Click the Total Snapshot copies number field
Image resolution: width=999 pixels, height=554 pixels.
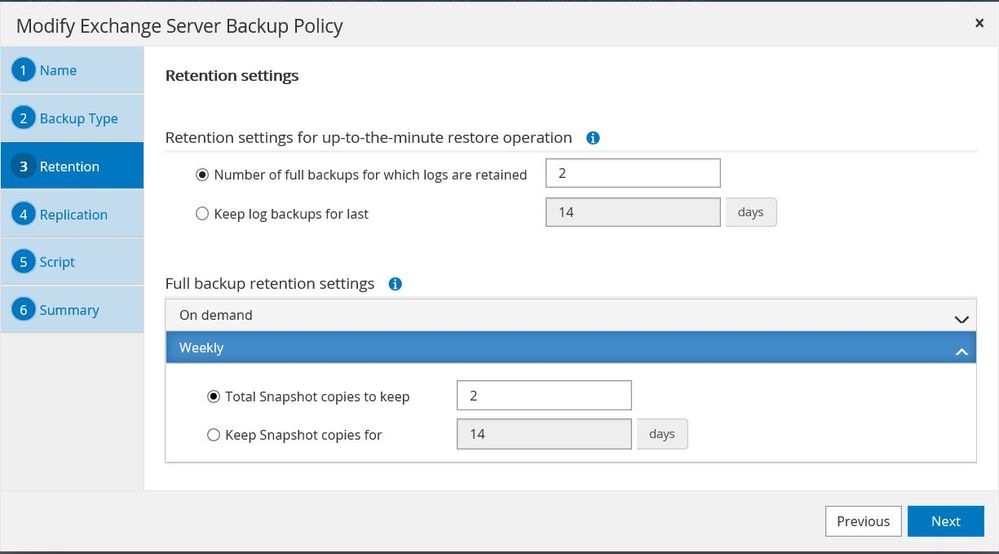[543, 395]
